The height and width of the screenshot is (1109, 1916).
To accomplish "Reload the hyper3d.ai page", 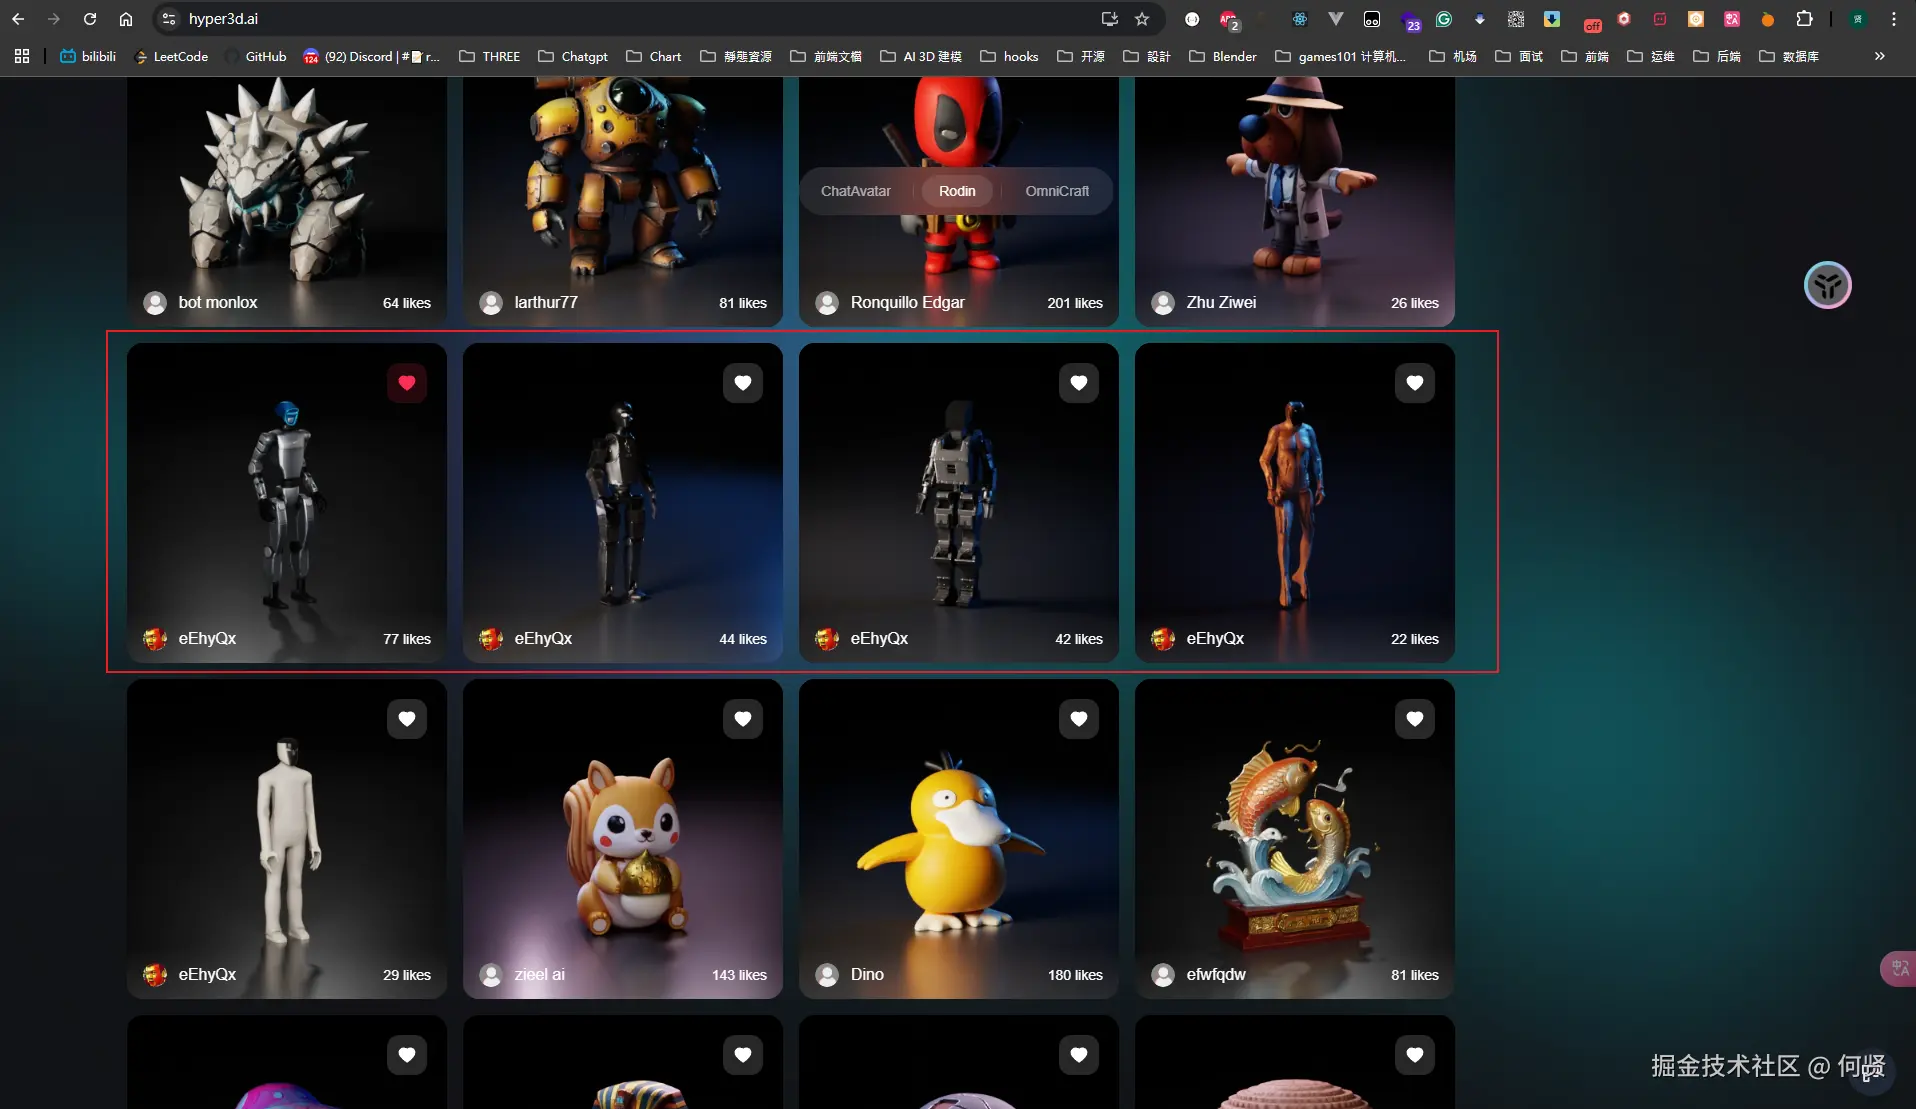I will click(90, 19).
